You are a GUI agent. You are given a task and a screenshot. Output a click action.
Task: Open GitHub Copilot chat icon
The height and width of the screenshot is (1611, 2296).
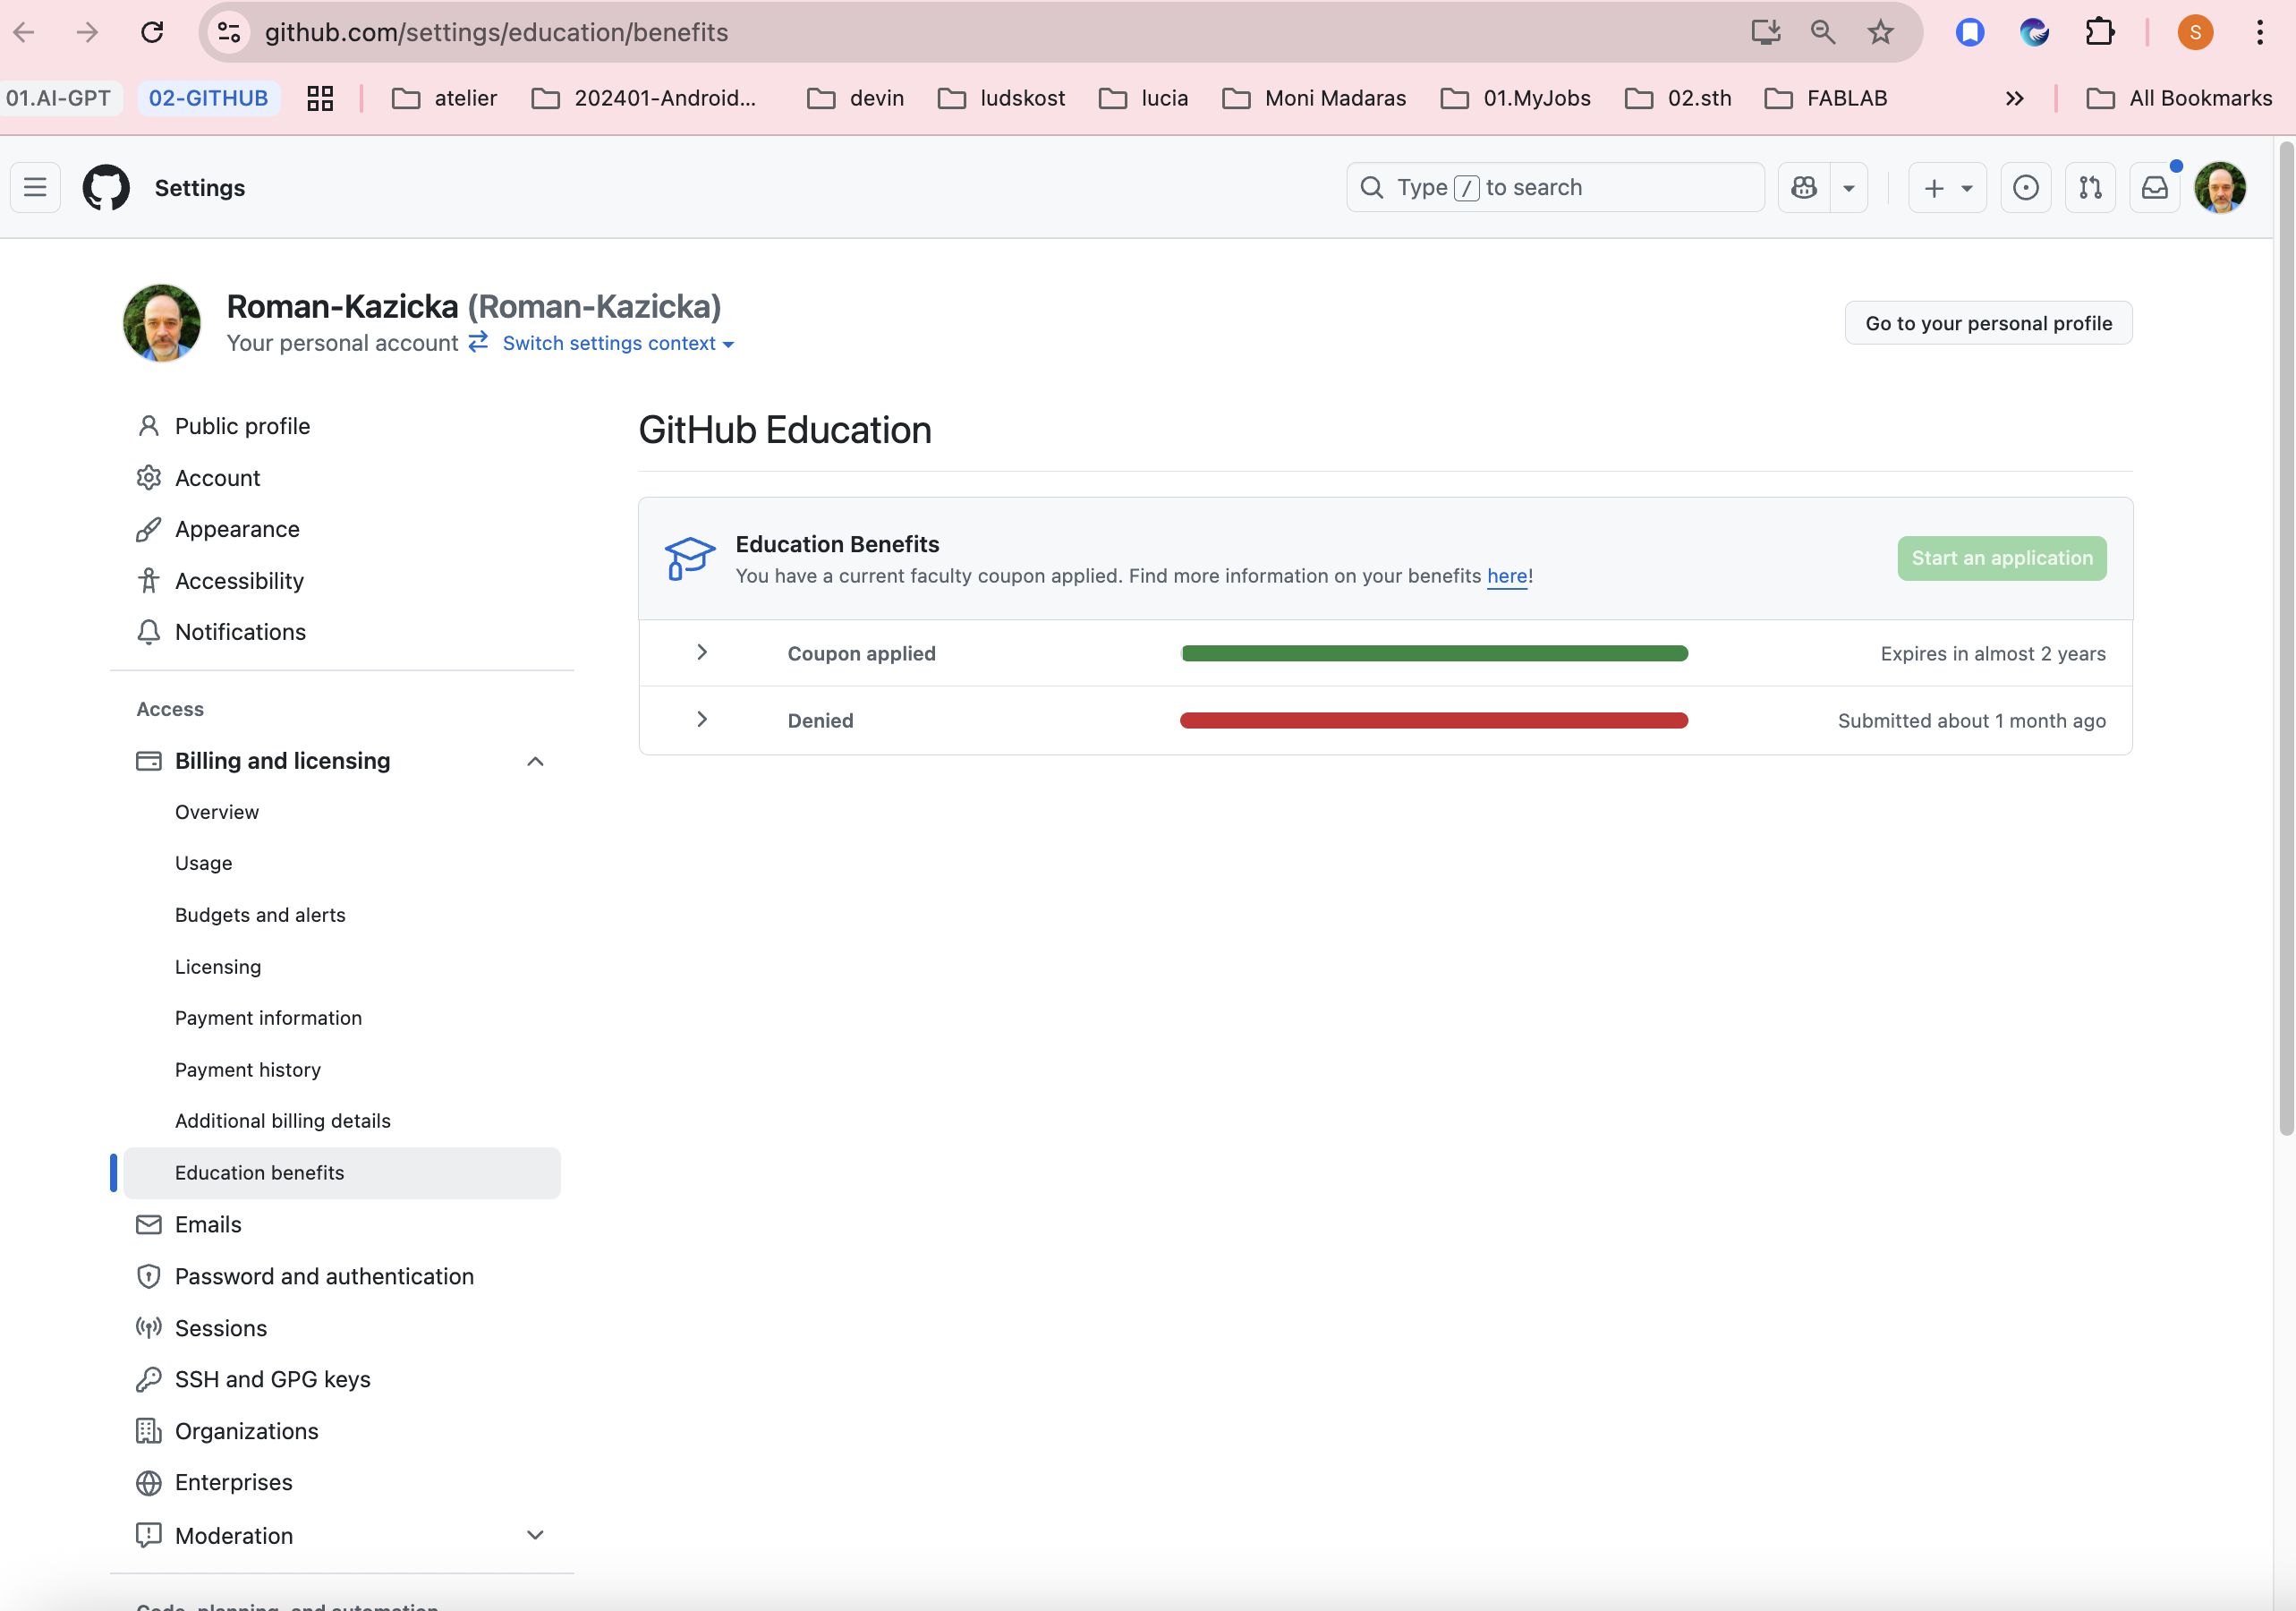[x=1804, y=187]
